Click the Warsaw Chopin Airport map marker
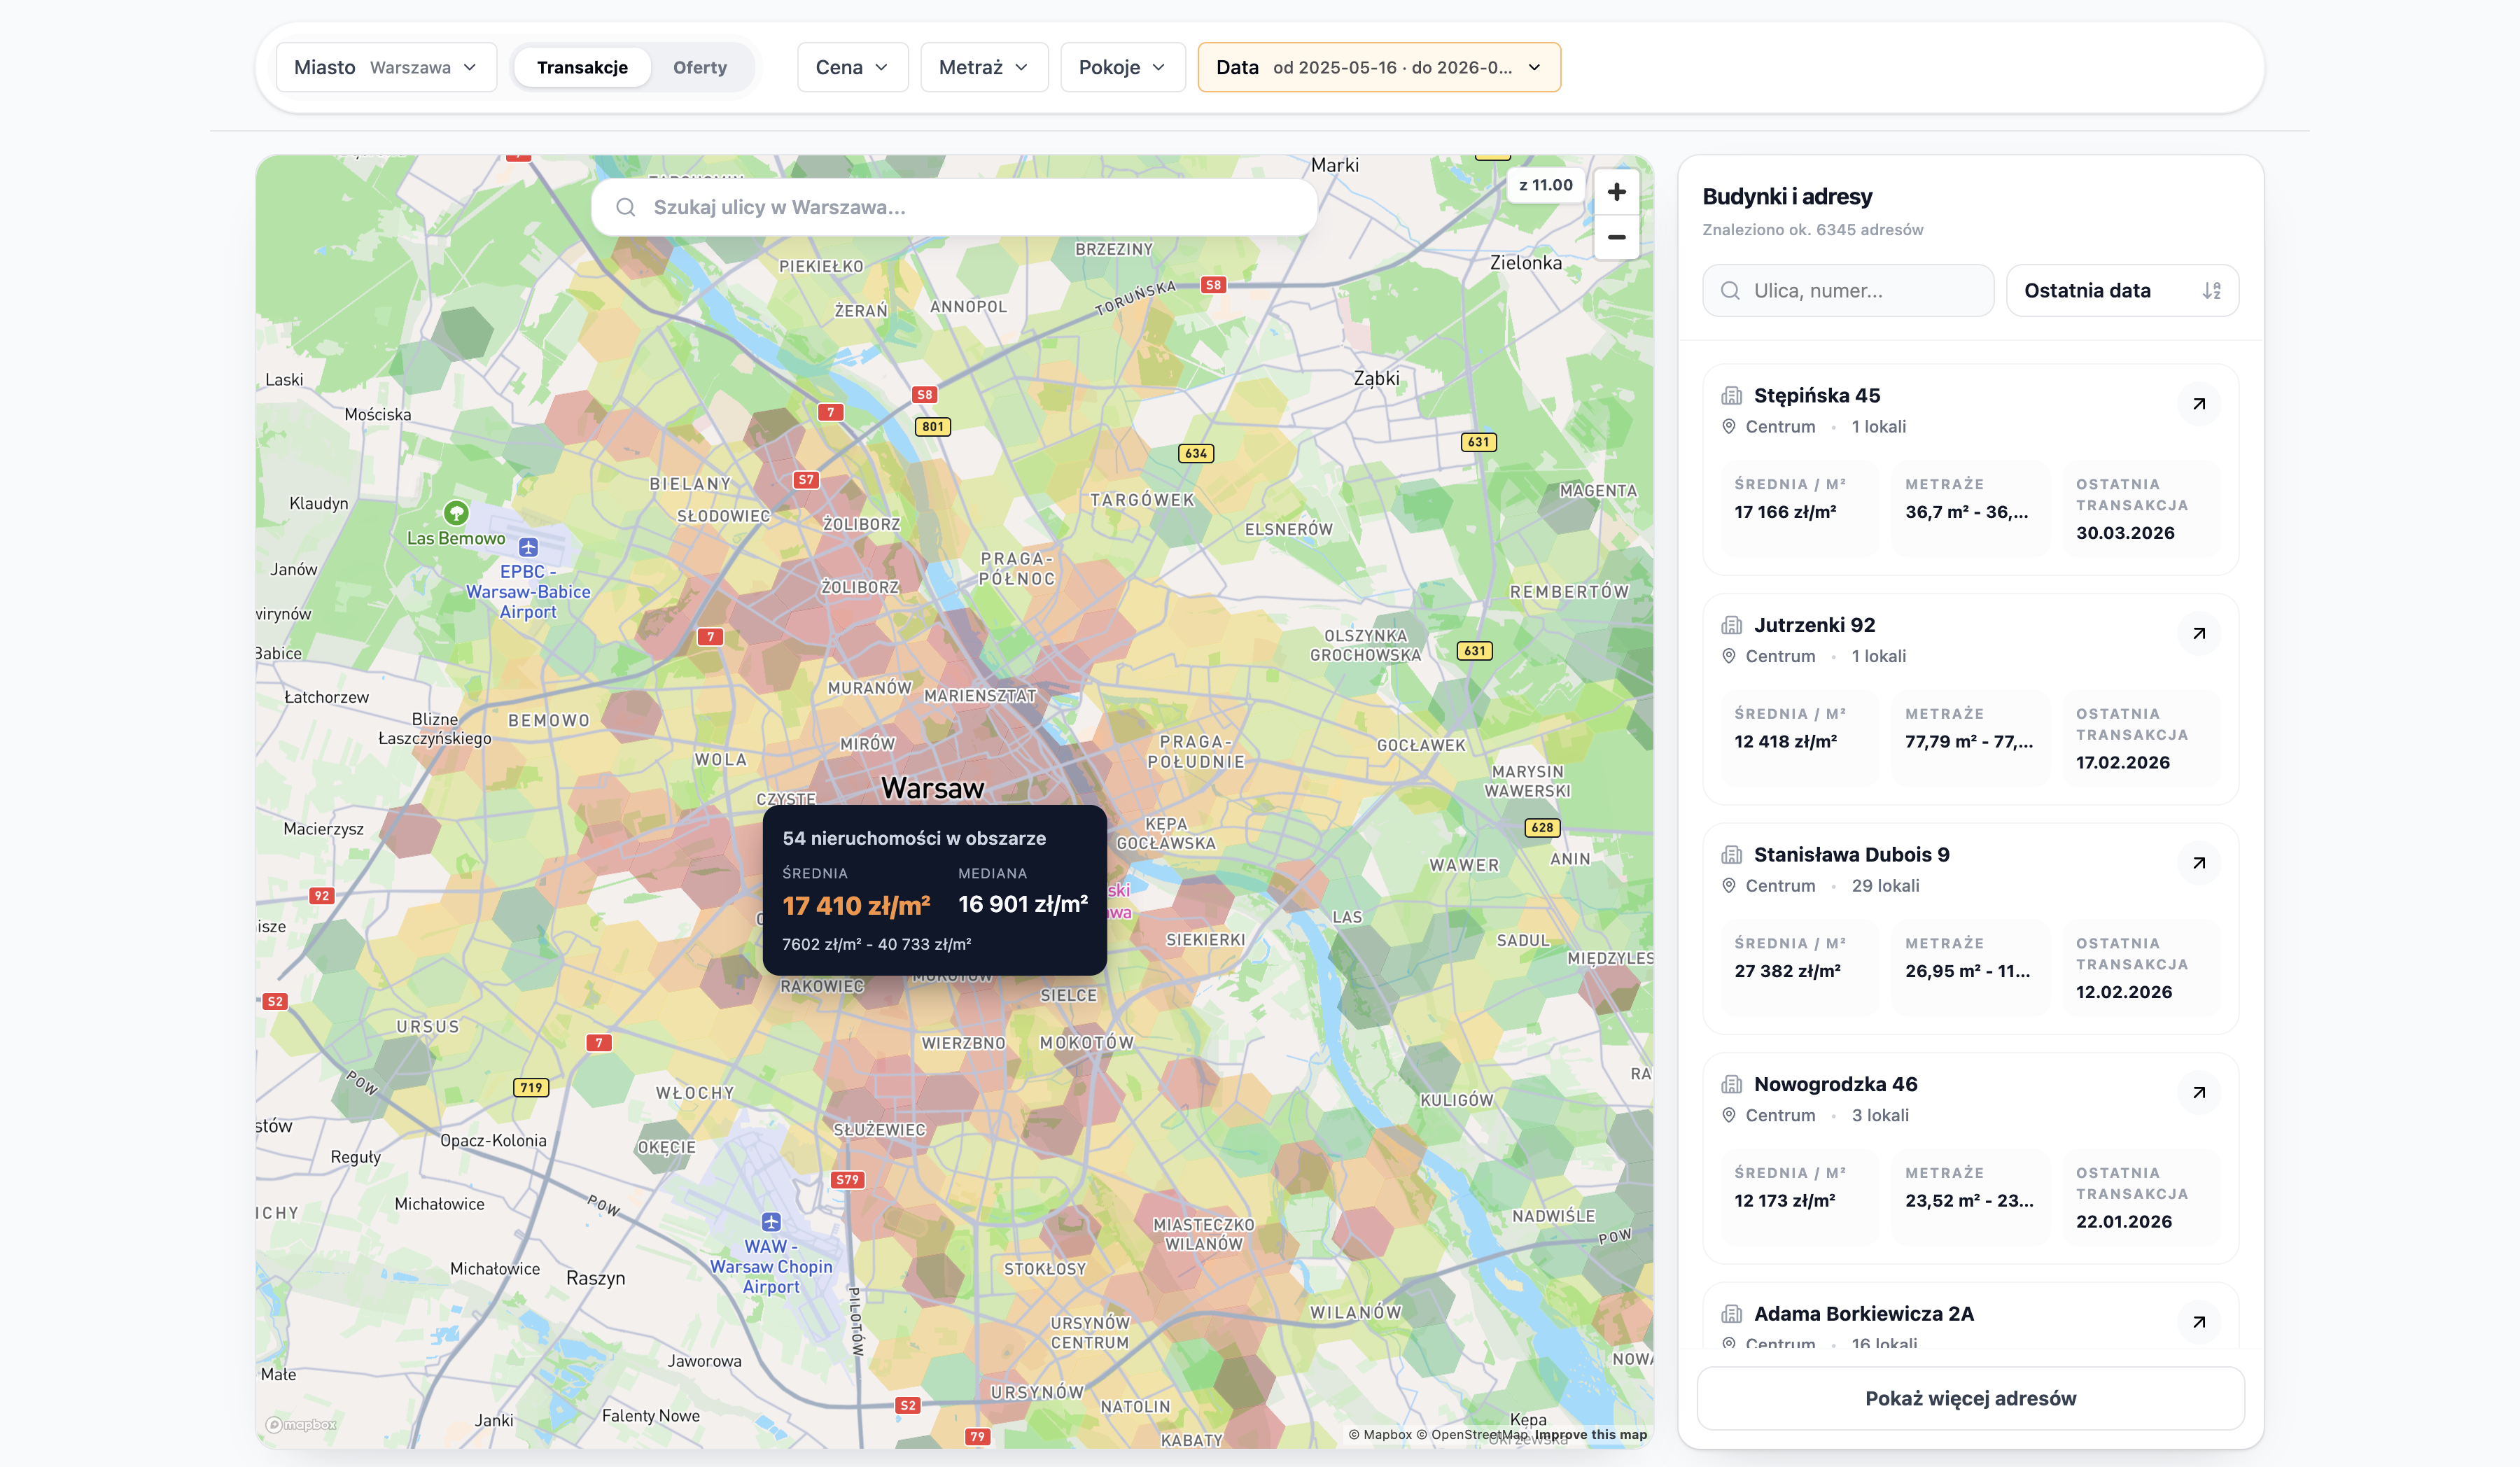 coord(771,1222)
